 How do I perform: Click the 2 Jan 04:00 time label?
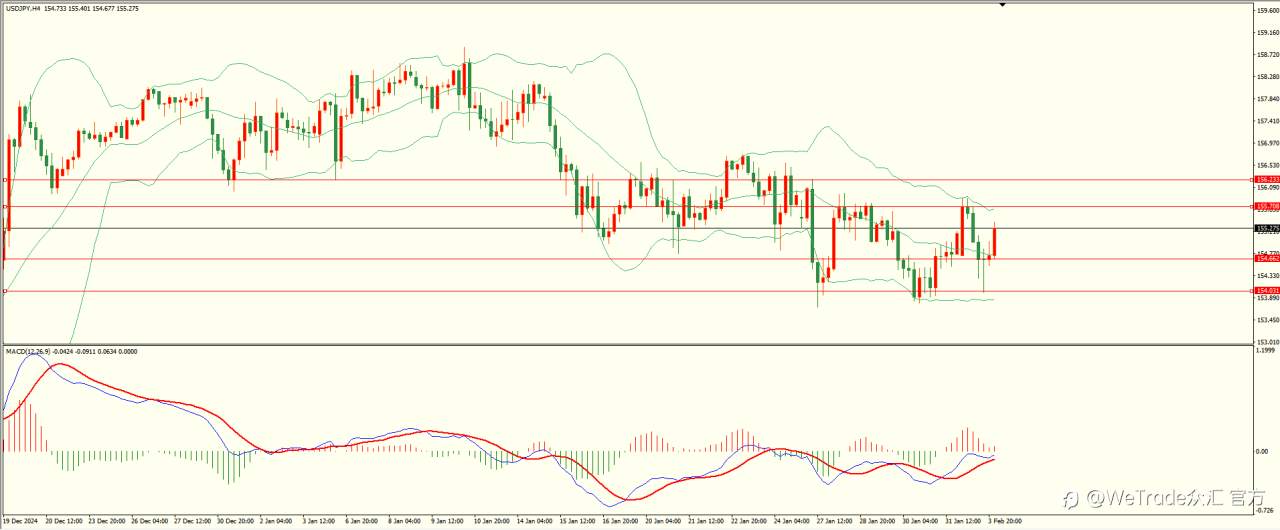coord(276,521)
